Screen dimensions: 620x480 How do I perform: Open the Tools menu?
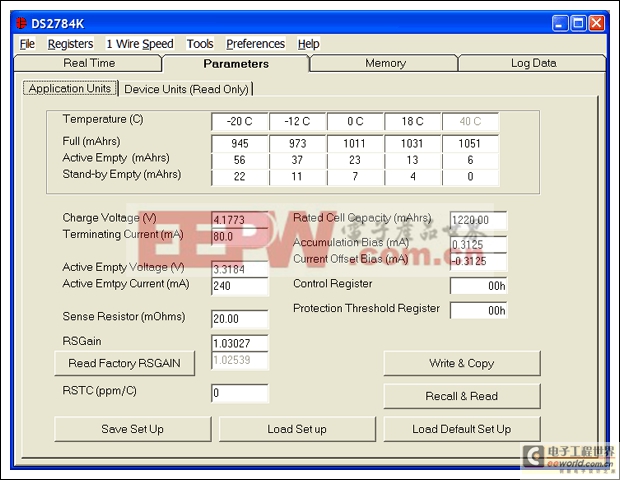(x=200, y=44)
